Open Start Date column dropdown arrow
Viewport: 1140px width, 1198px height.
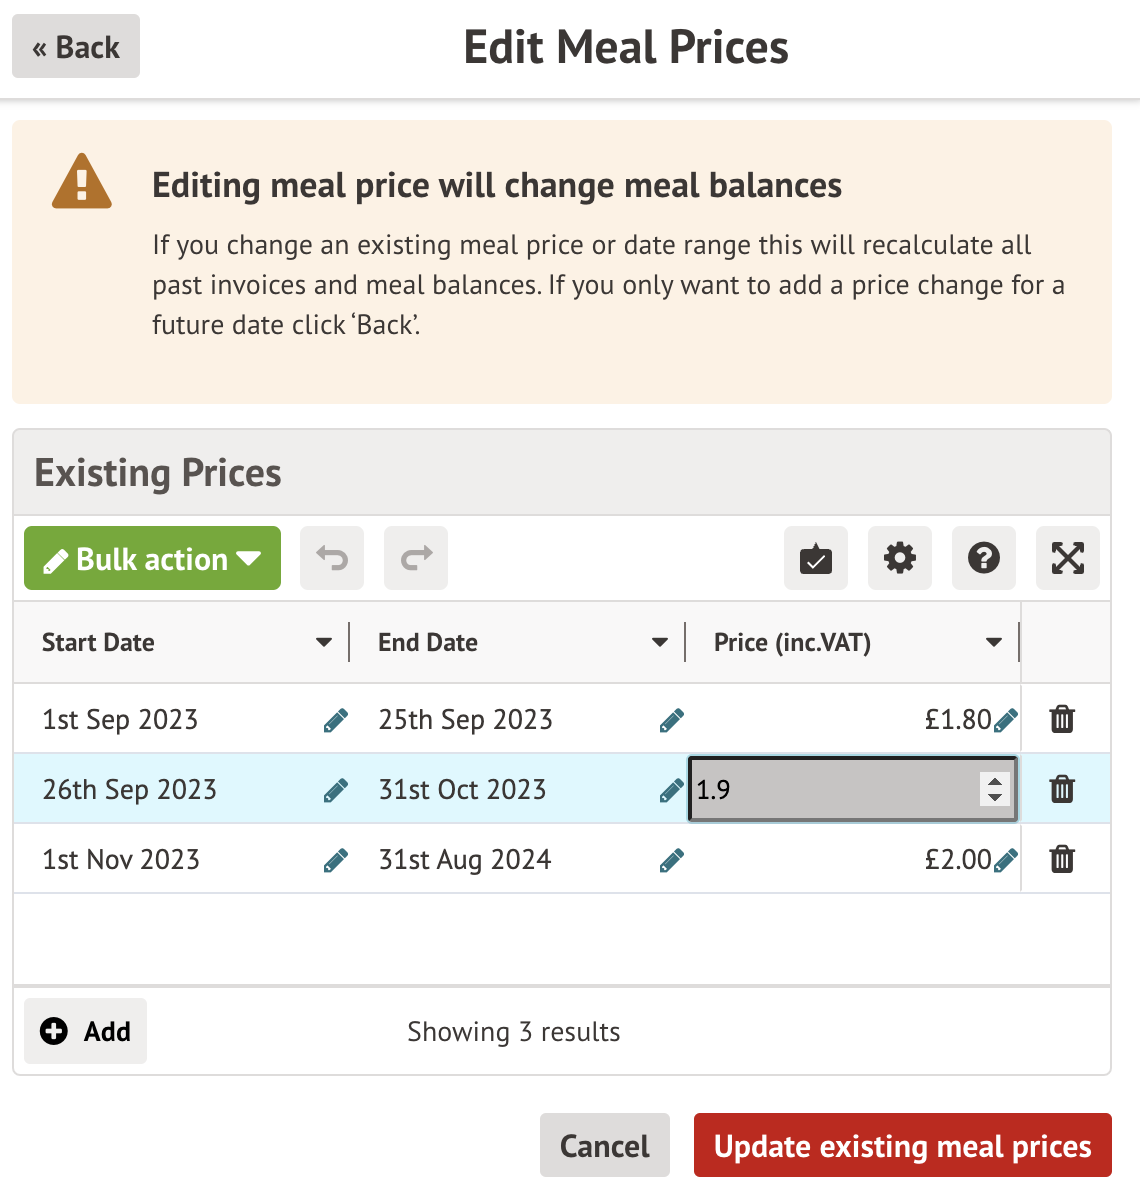click(324, 642)
